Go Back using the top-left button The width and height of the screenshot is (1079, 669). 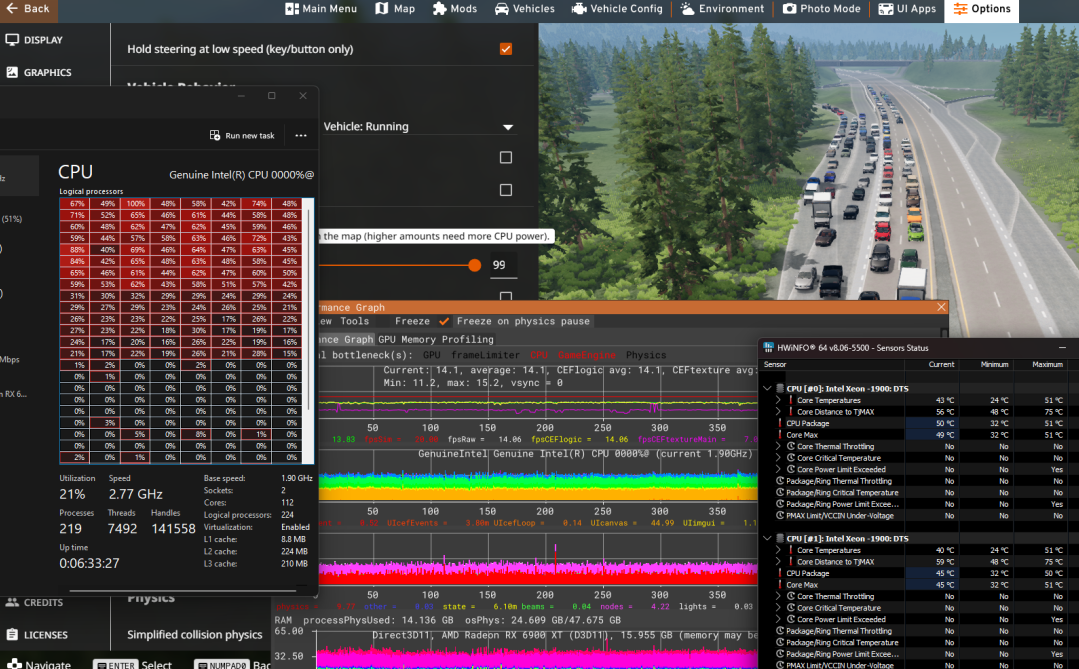point(28,9)
